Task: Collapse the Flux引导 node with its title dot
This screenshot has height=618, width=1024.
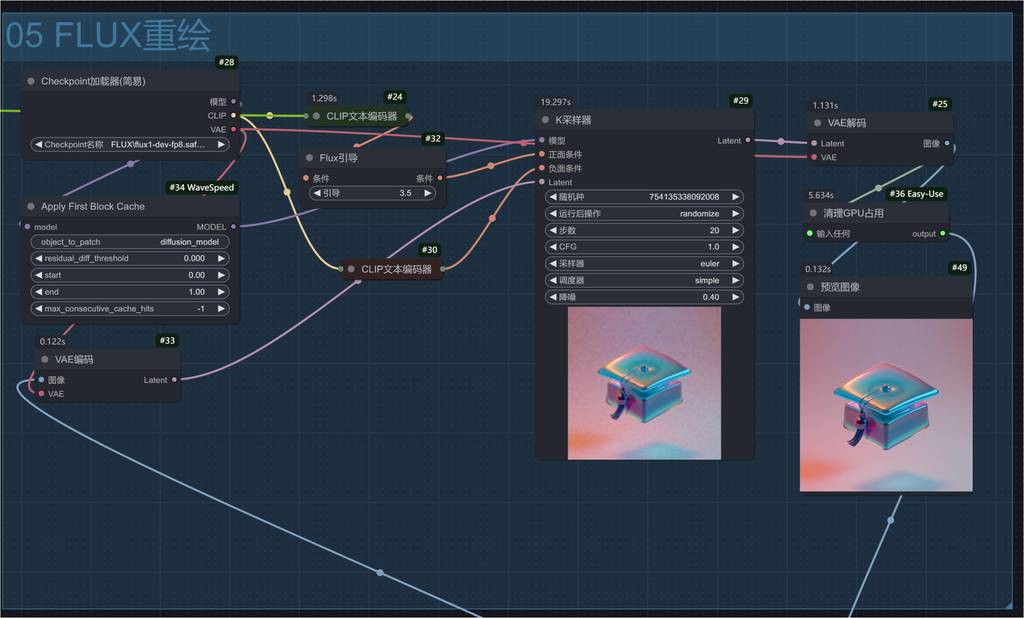Action: pyautogui.click(x=309, y=158)
